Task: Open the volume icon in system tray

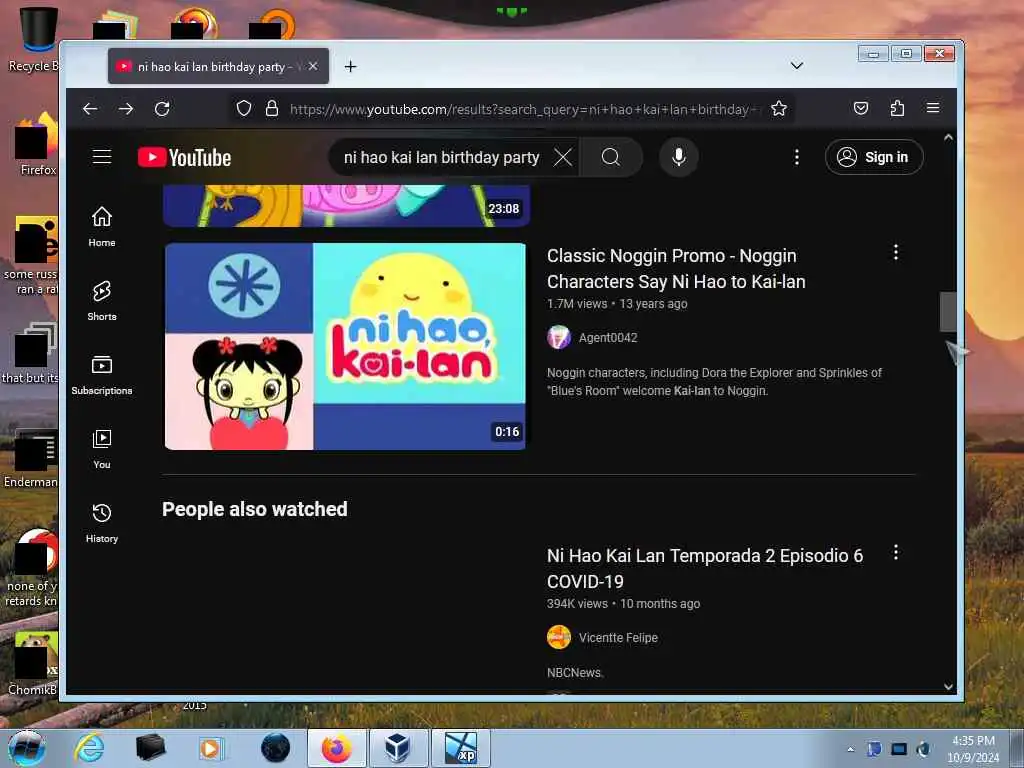Action: [923, 749]
